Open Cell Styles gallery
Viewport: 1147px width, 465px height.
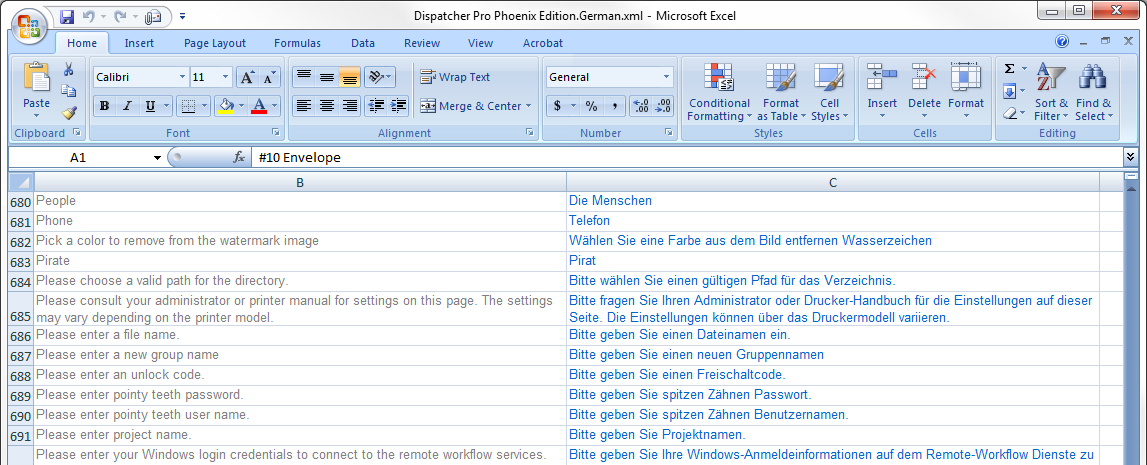830,91
